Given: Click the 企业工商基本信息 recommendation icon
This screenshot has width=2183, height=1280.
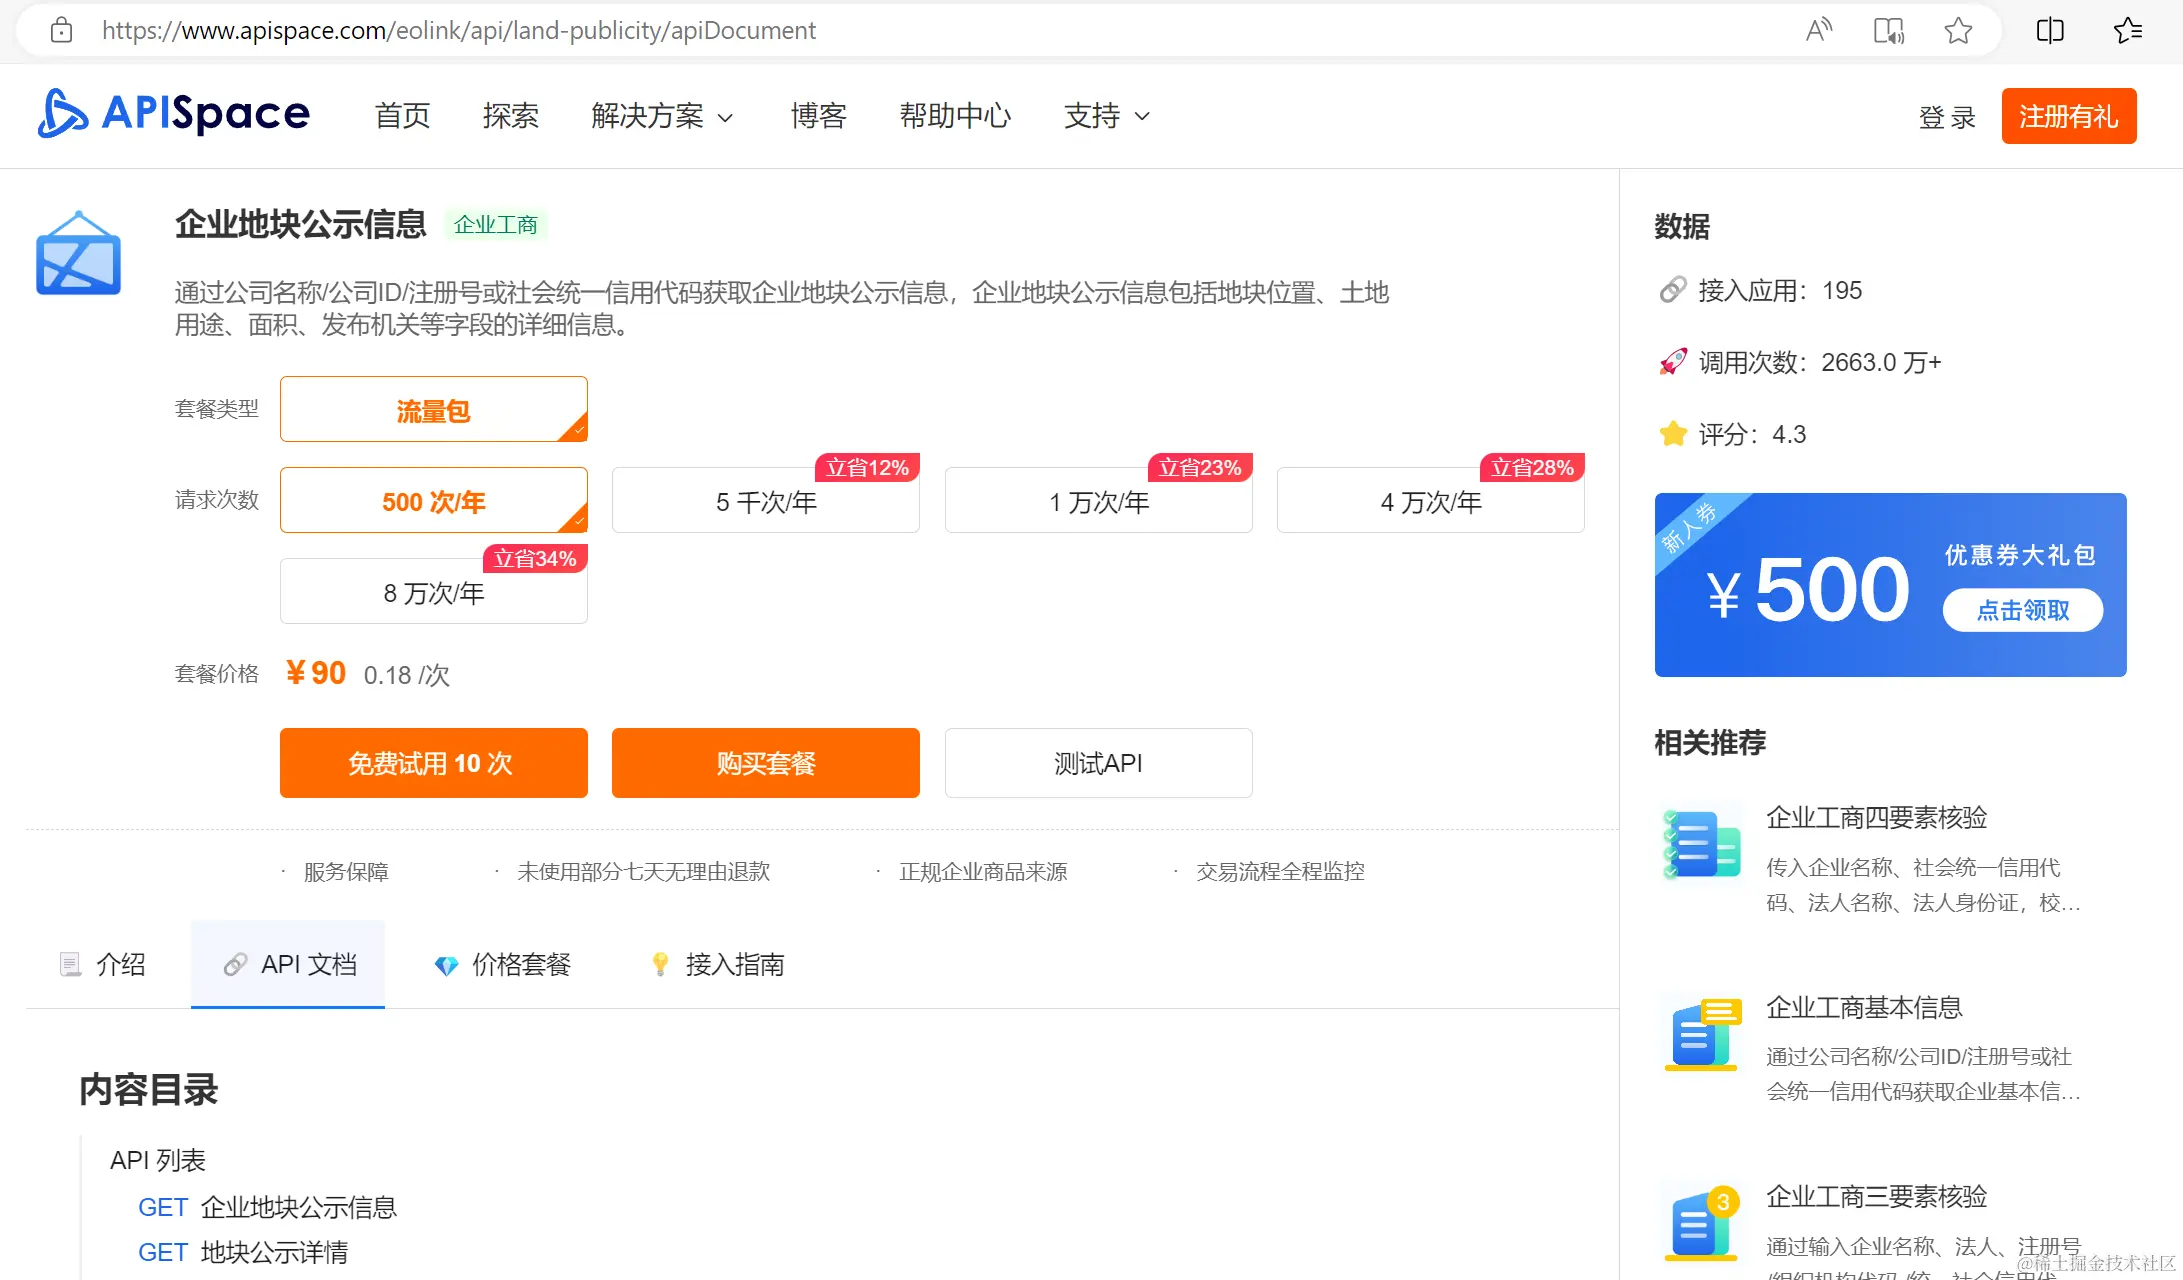Looking at the screenshot, I should tap(1702, 1034).
